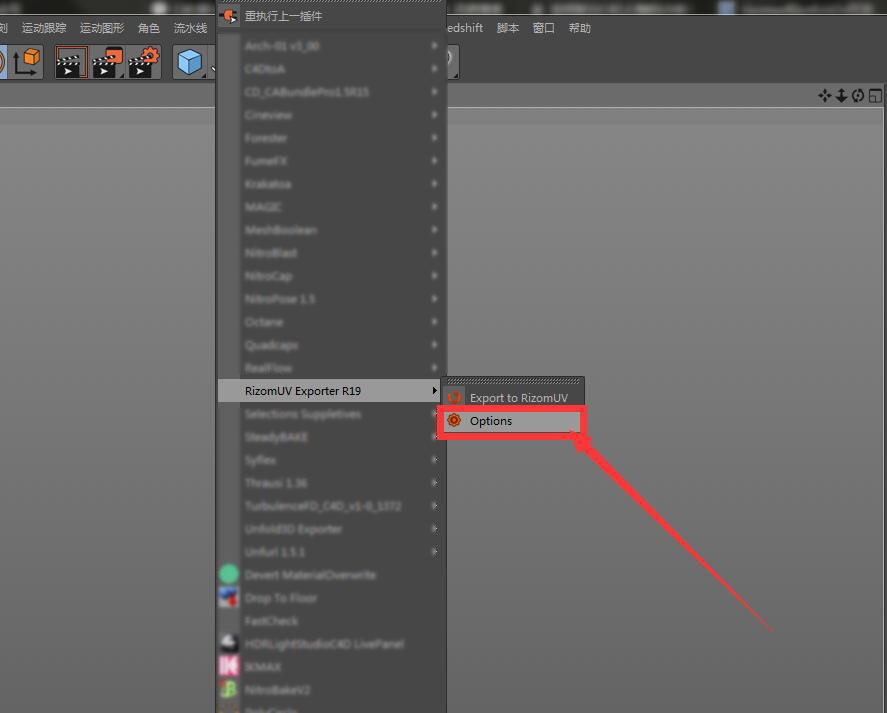Click Render View clapperboard icon
The height and width of the screenshot is (713, 887).
click(x=71, y=62)
